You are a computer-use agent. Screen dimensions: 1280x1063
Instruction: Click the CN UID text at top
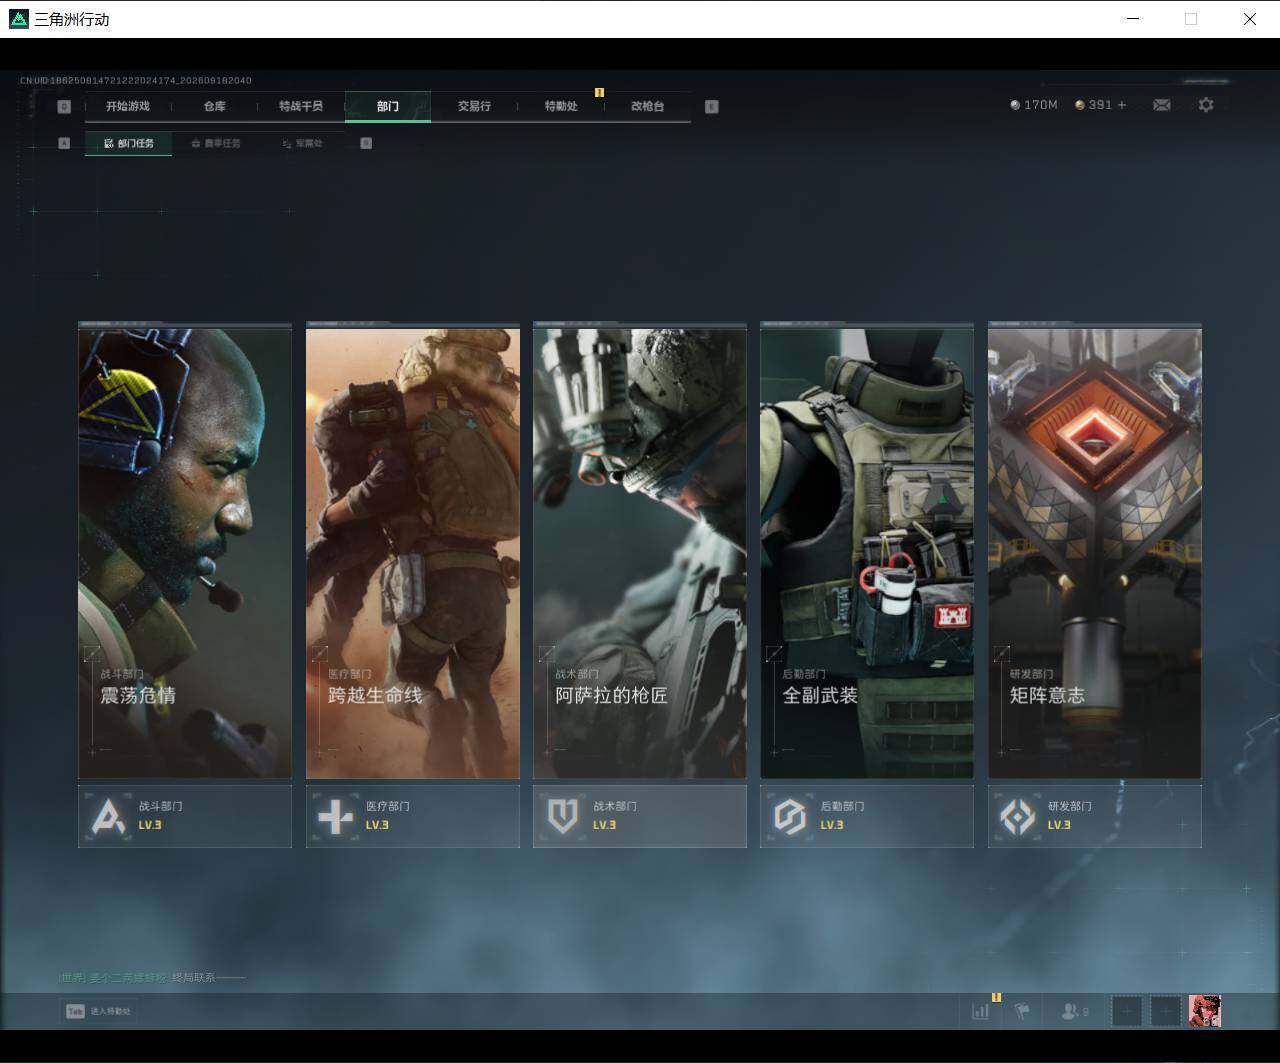136,80
